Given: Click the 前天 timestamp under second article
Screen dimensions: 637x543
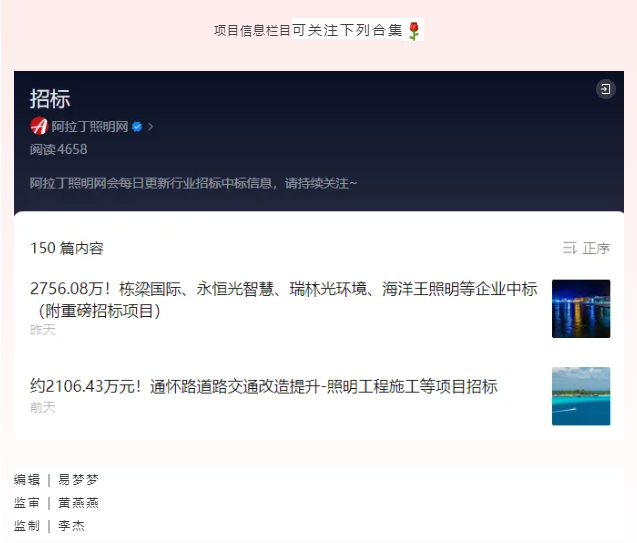Looking at the screenshot, I should pyautogui.click(x=43, y=407).
